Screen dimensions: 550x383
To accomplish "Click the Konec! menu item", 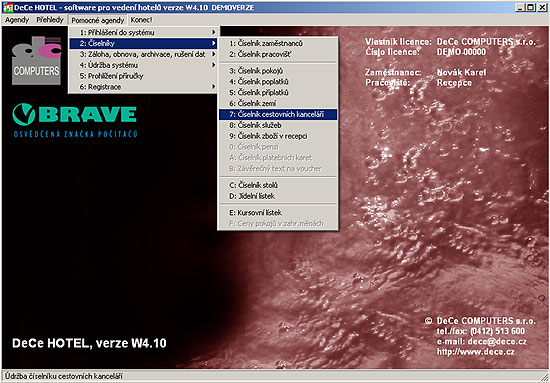I will (141, 20).
